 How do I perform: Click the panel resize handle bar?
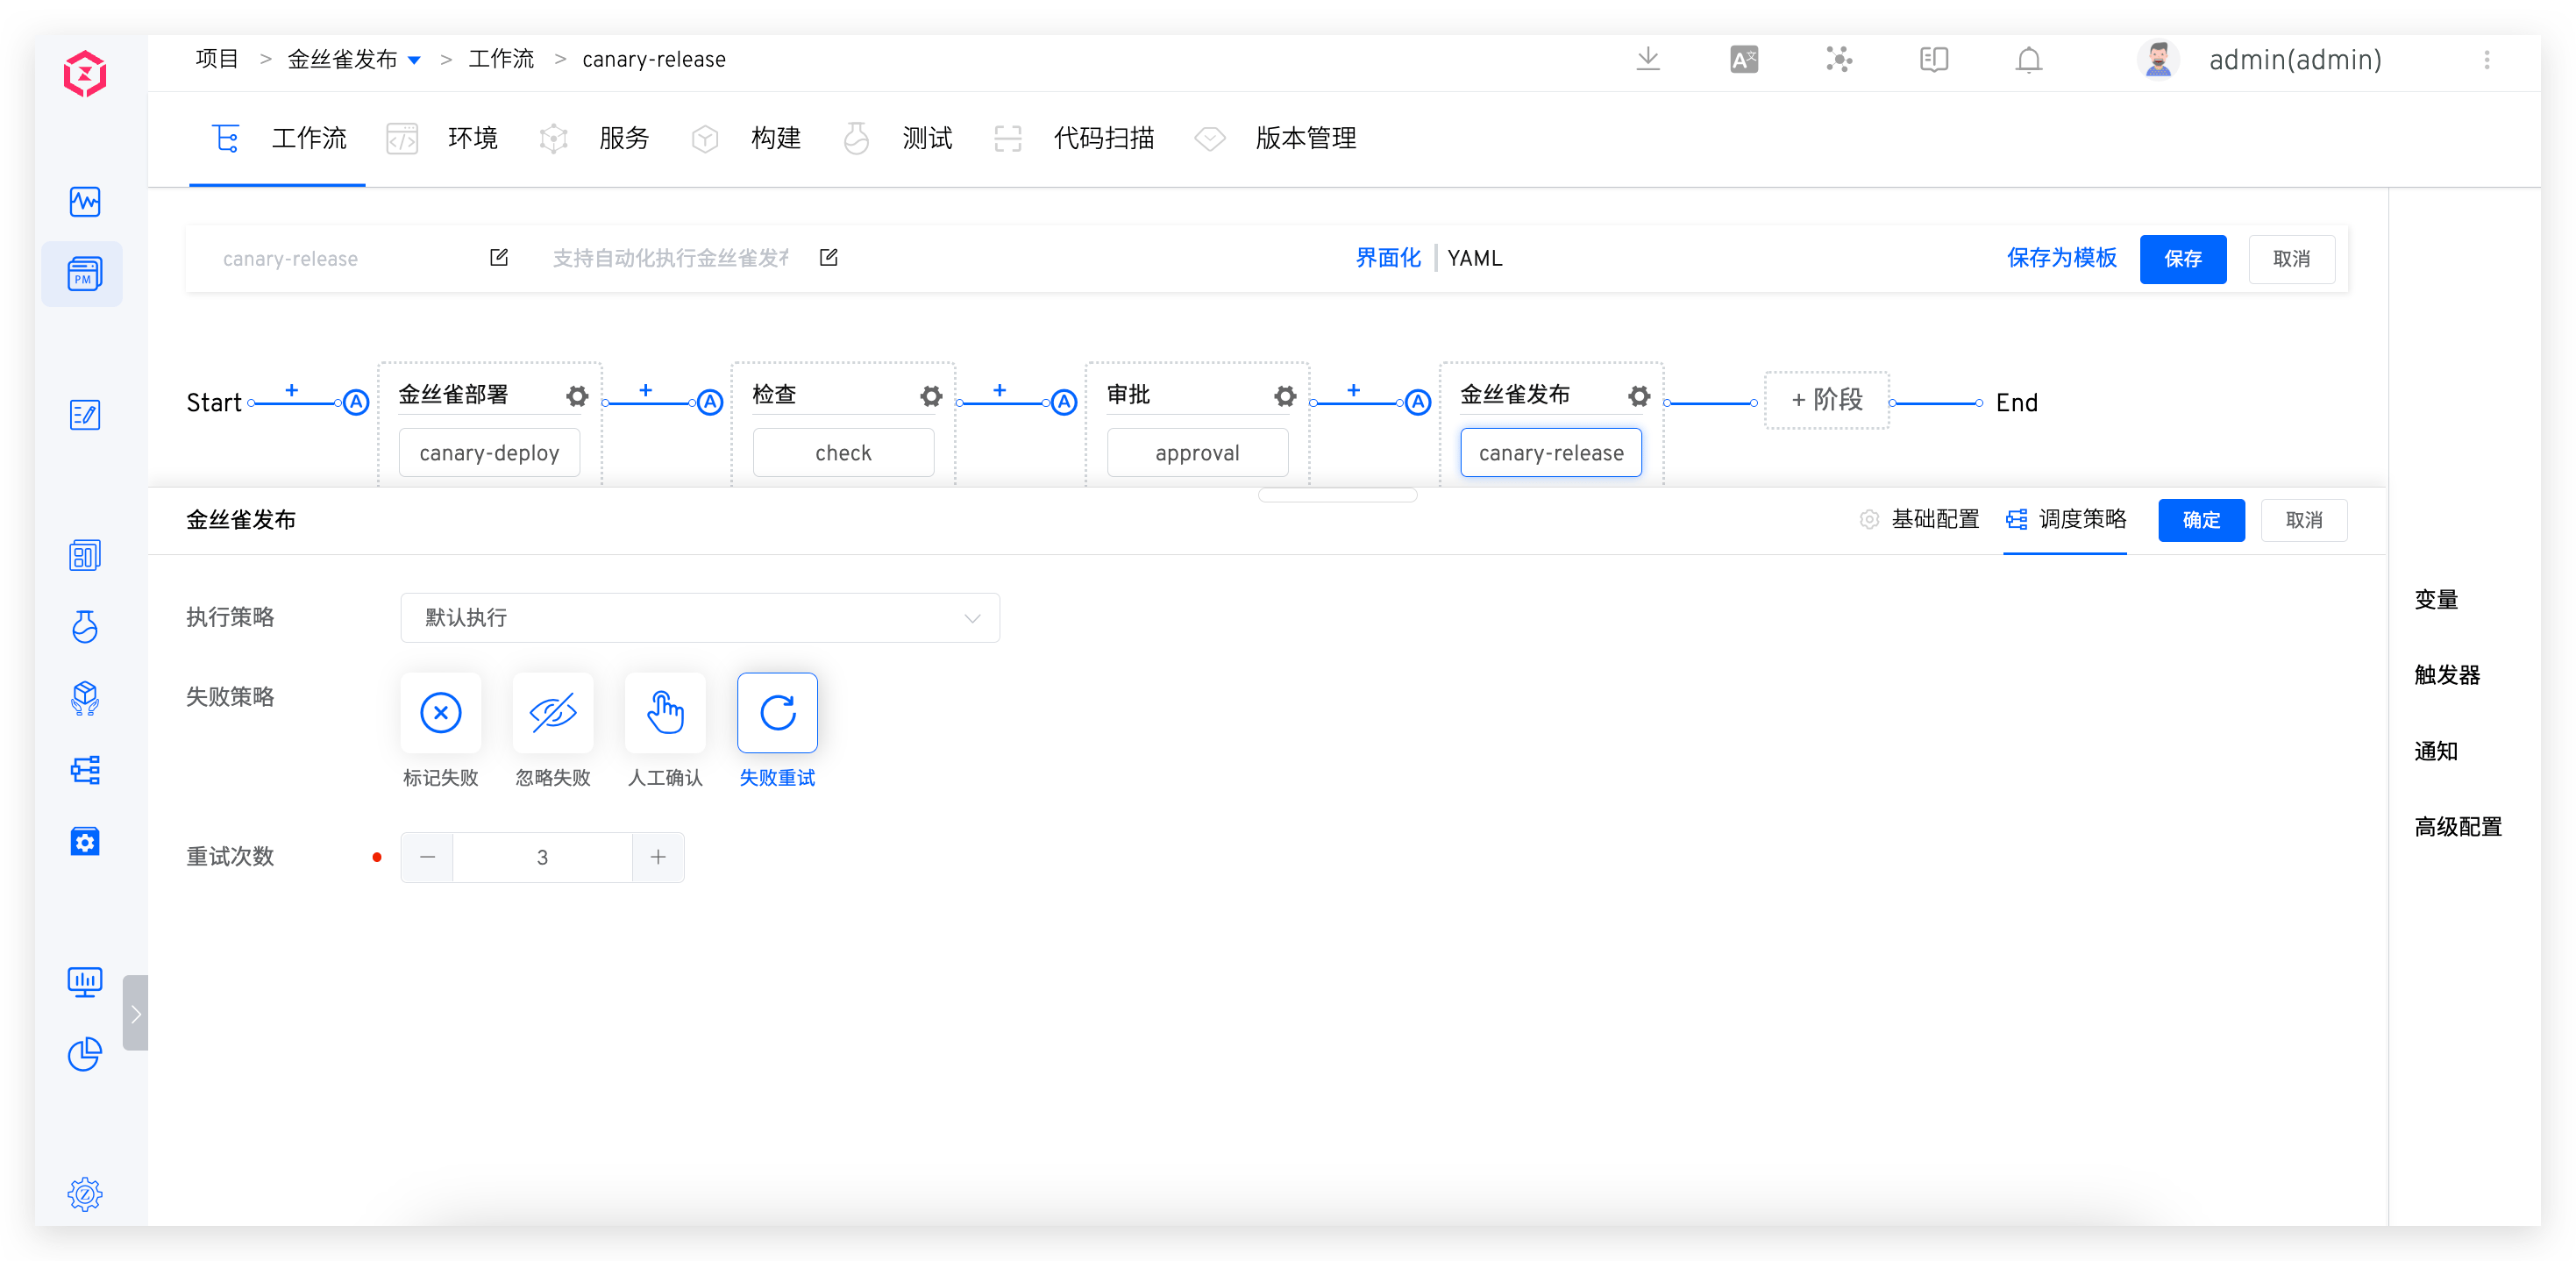click(x=1337, y=495)
